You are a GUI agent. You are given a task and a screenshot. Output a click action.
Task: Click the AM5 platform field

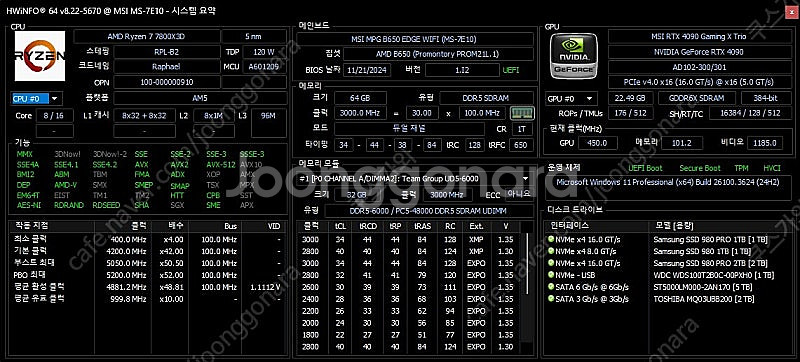pos(200,98)
